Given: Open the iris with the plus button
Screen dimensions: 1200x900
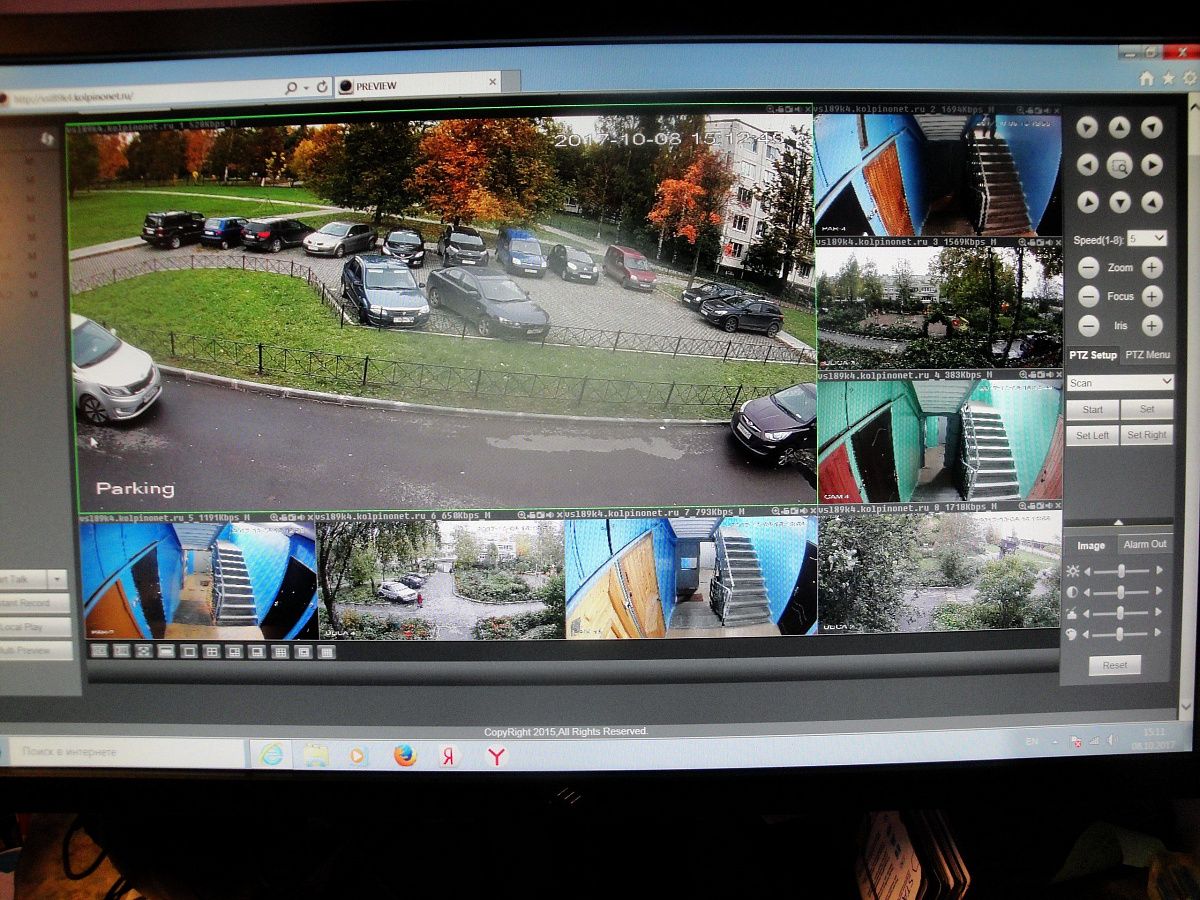Looking at the screenshot, I should coord(1152,325).
